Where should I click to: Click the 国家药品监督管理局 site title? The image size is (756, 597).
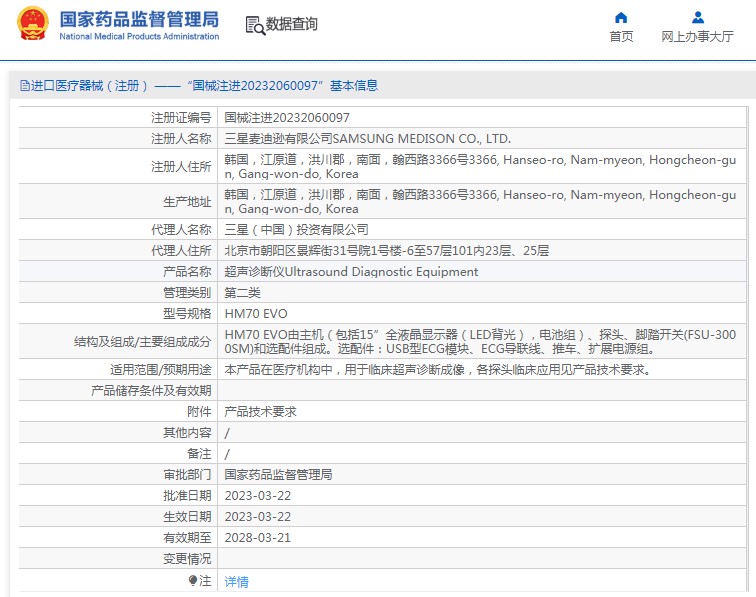[x=139, y=18]
